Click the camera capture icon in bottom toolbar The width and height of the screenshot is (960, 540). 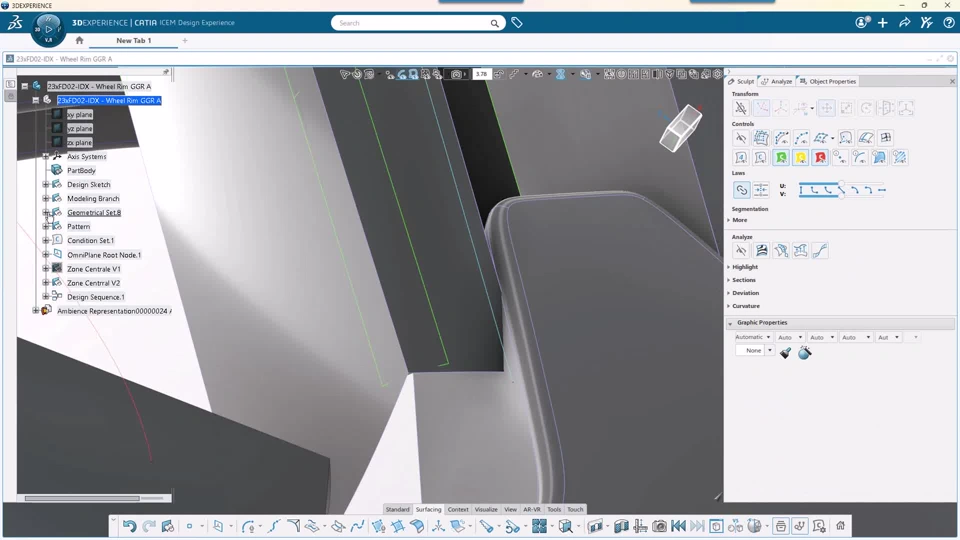coord(659,526)
